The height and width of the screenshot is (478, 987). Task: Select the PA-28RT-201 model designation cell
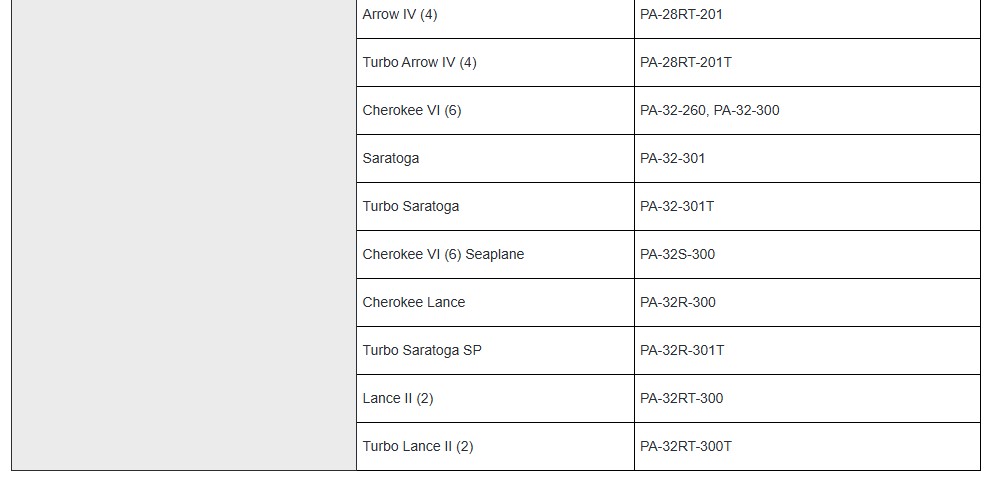681,15
